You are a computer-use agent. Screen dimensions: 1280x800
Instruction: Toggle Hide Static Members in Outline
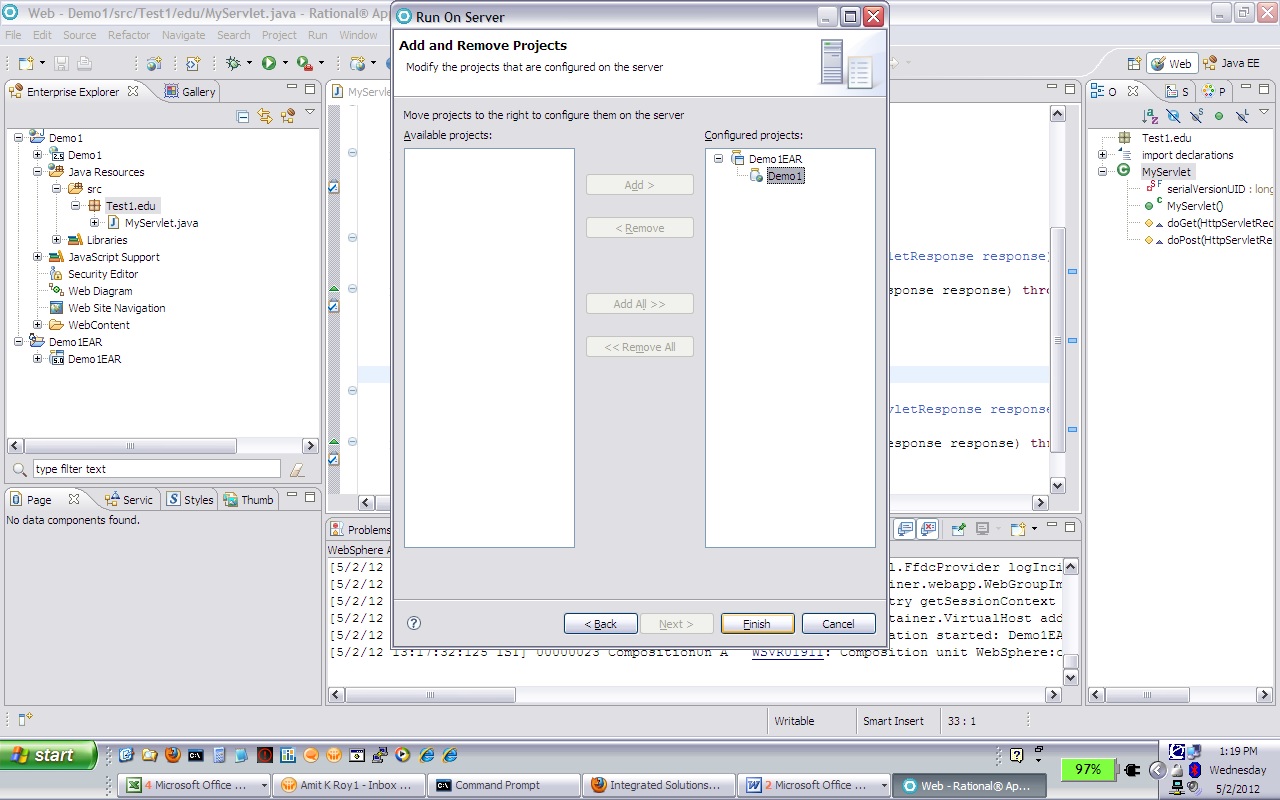click(x=1197, y=116)
